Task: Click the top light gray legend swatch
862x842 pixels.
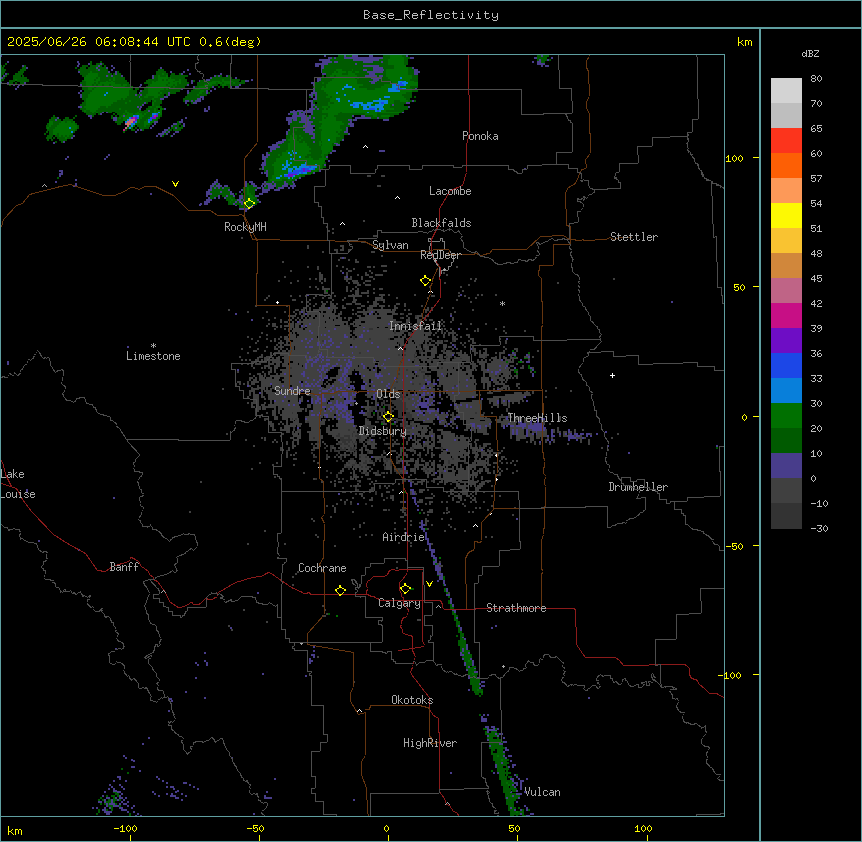Action: coord(786,91)
